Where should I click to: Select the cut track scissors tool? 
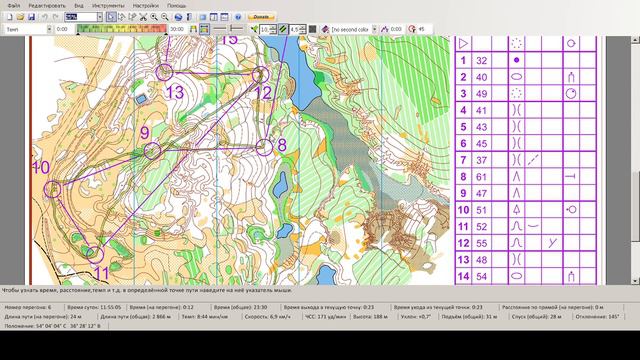[143, 17]
